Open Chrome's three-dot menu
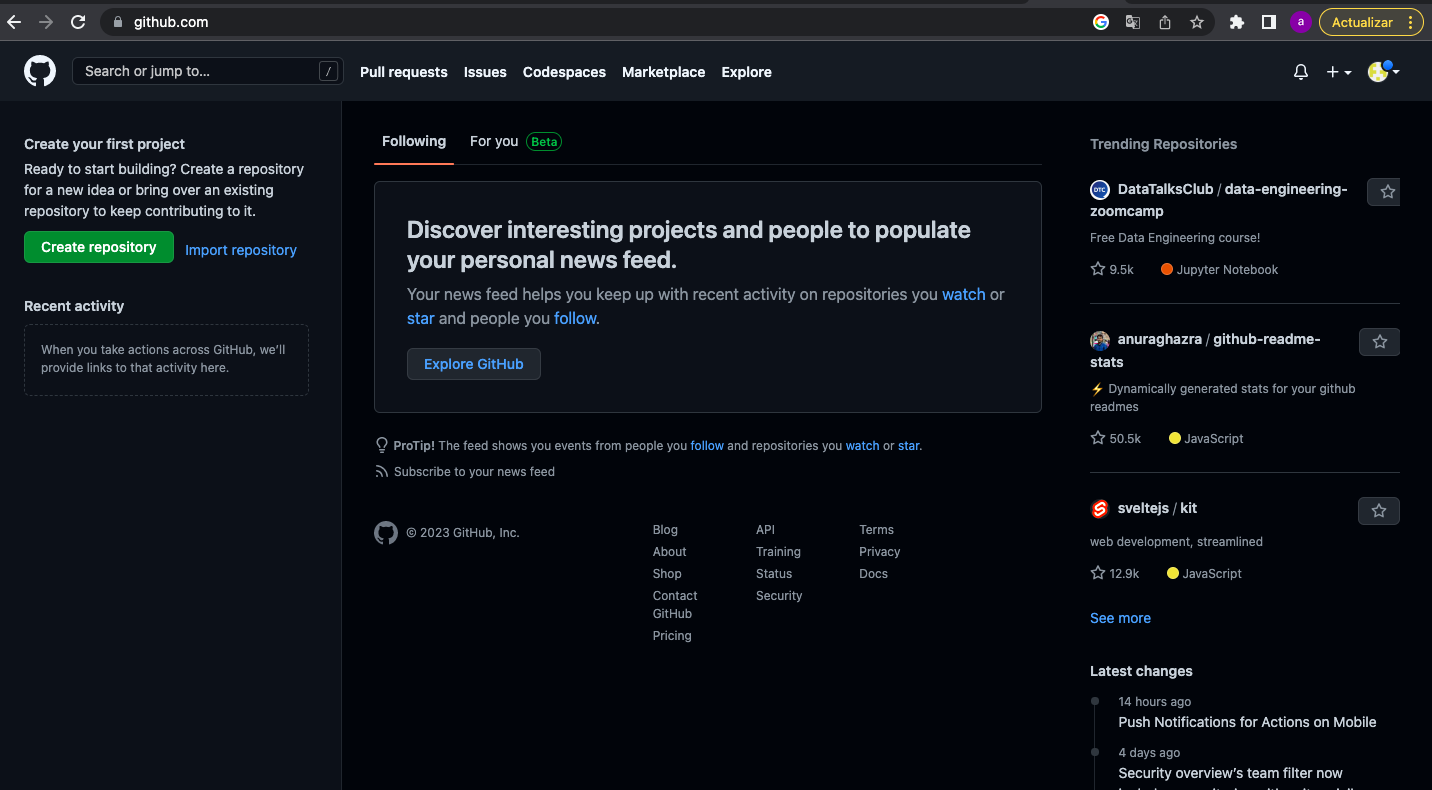 (x=1410, y=22)
